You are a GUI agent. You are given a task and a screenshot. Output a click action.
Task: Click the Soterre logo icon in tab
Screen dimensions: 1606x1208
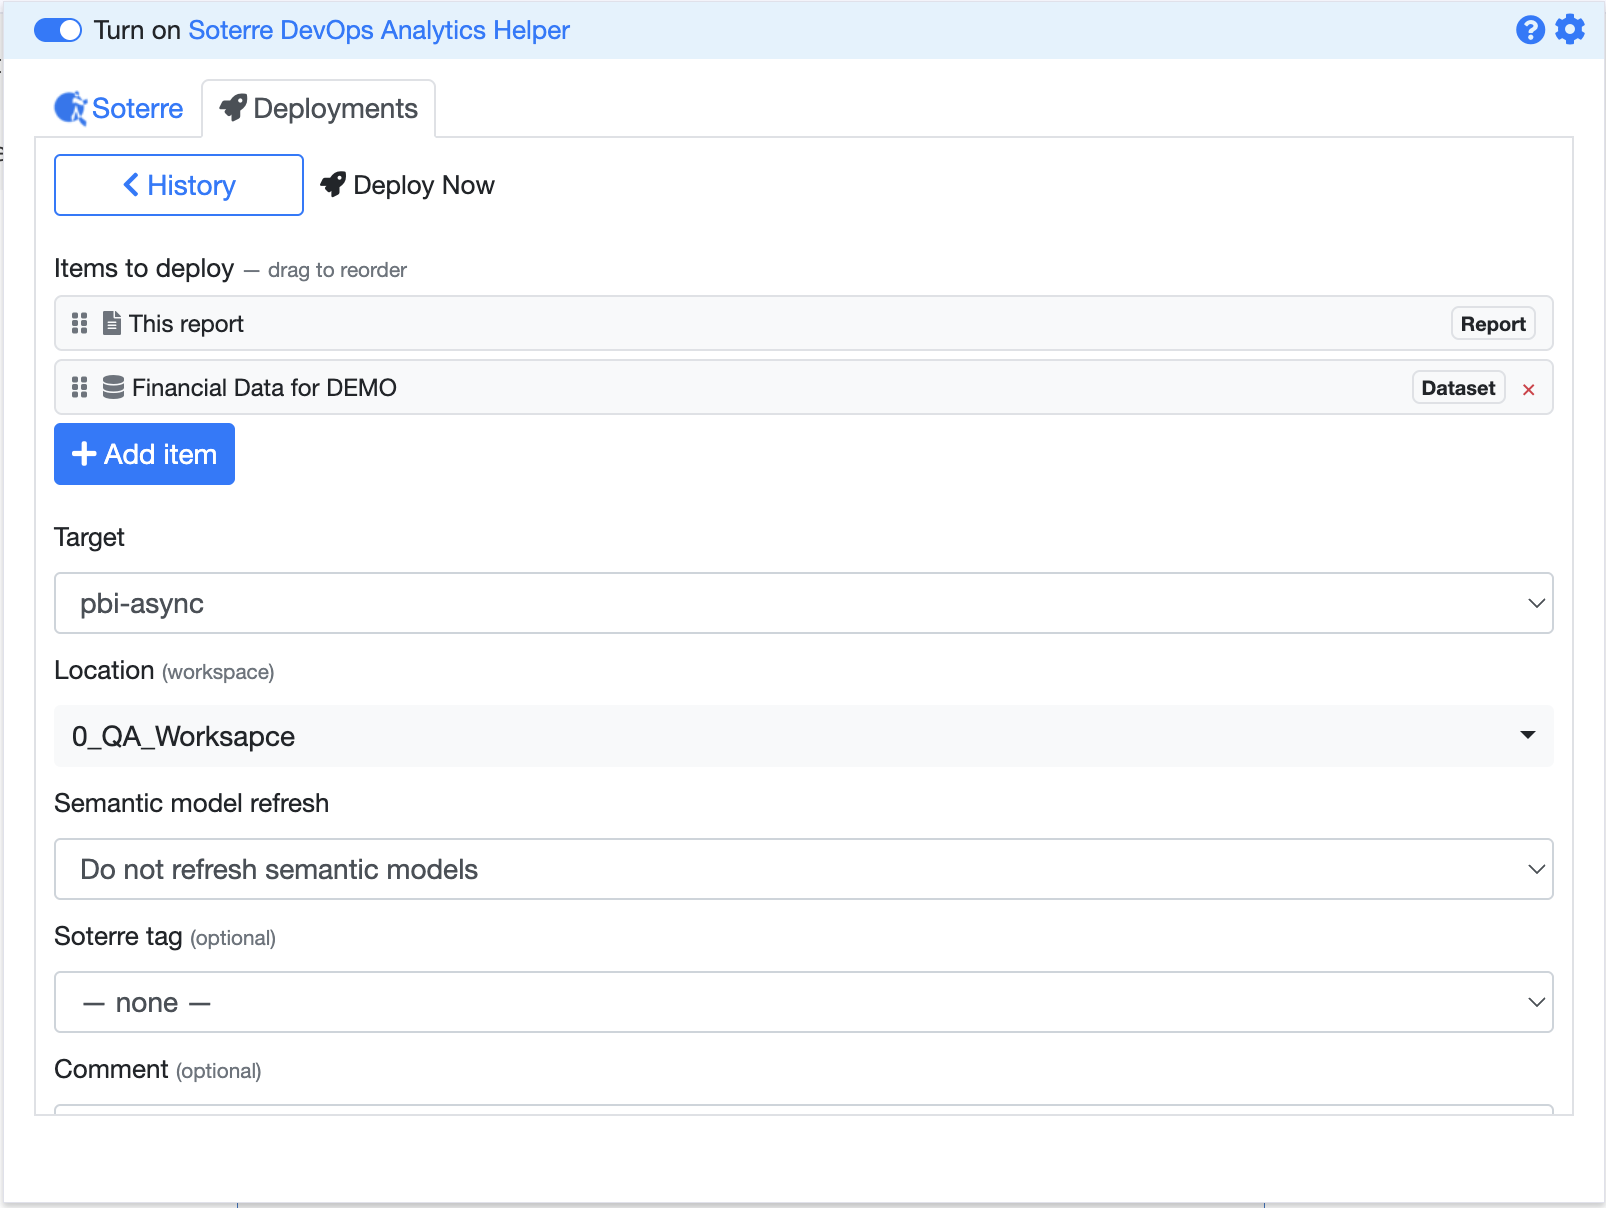point(71,108)
